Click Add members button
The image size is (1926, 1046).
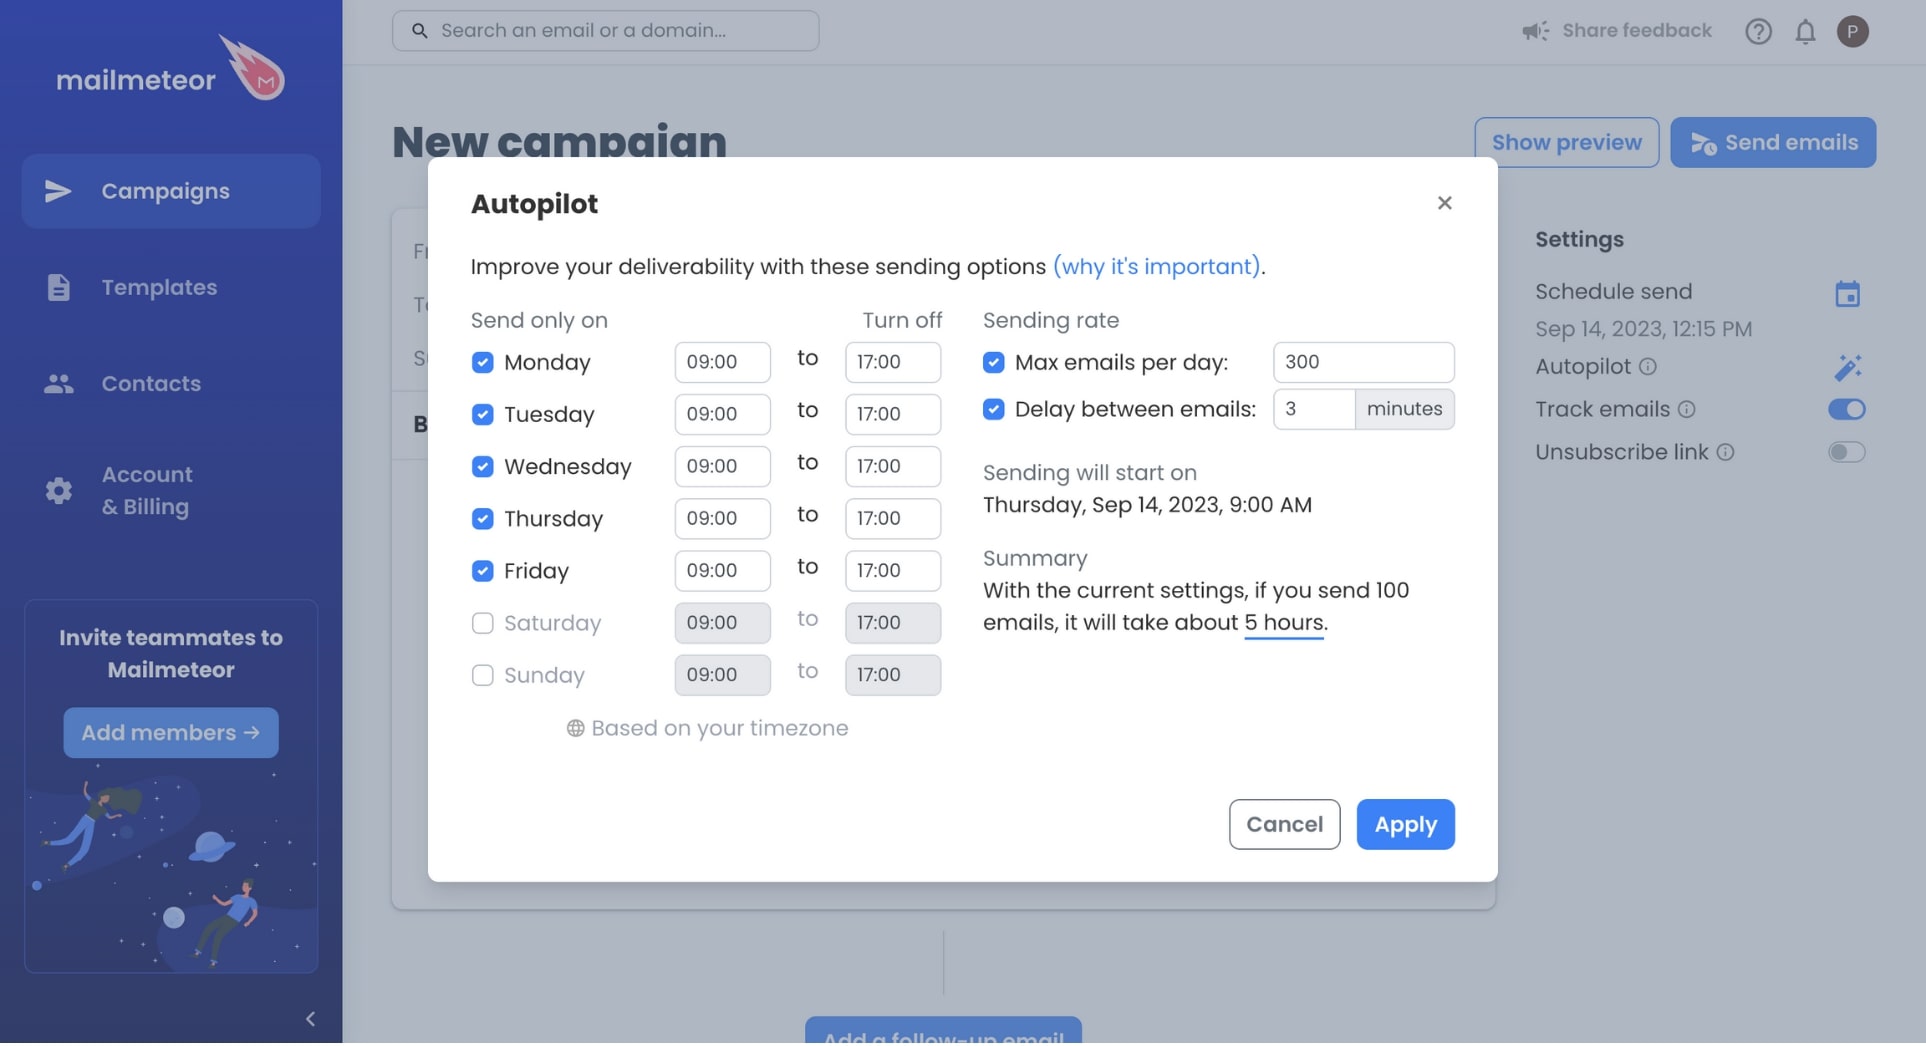171,733
